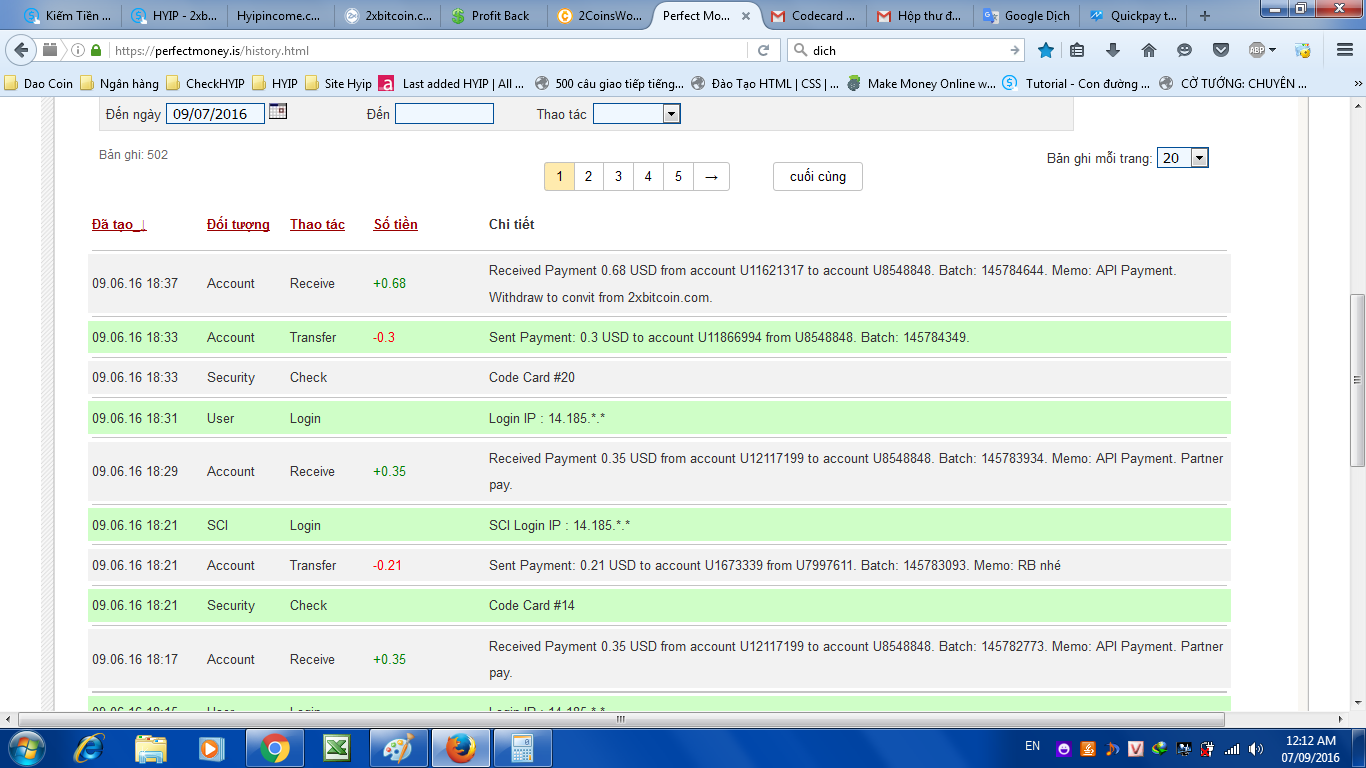The width and height of the screenshot is (1366, 768).
Task: Sort by Thao tác column header
Action: click(x=317, y=225)
